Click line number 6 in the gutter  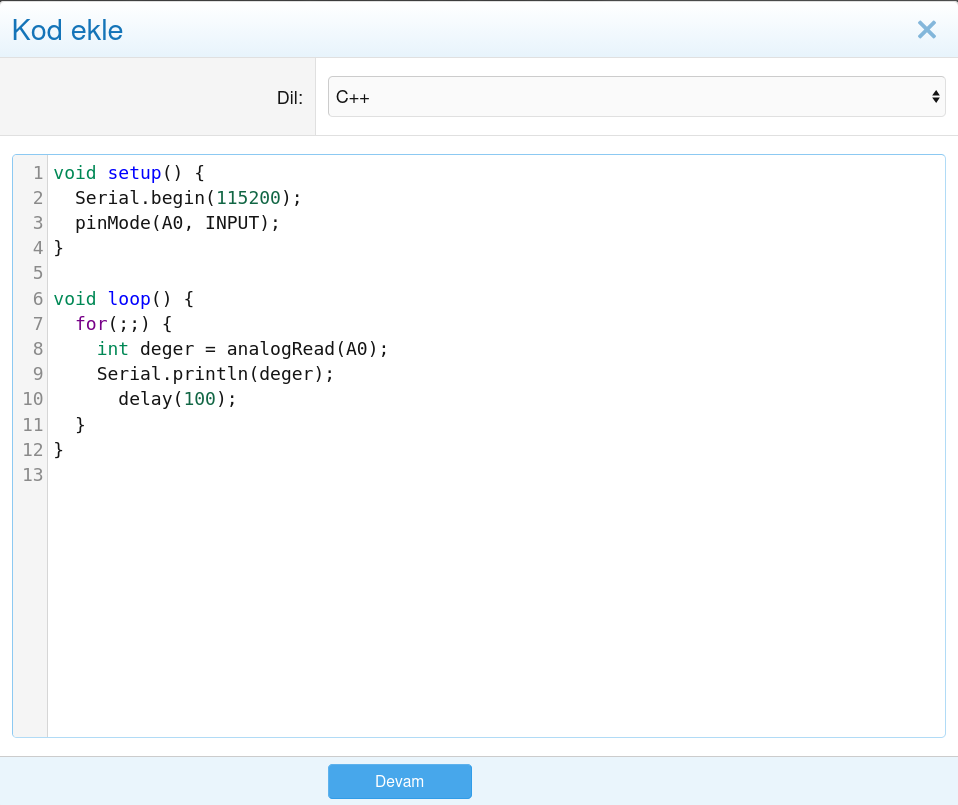tap(38, 299)
